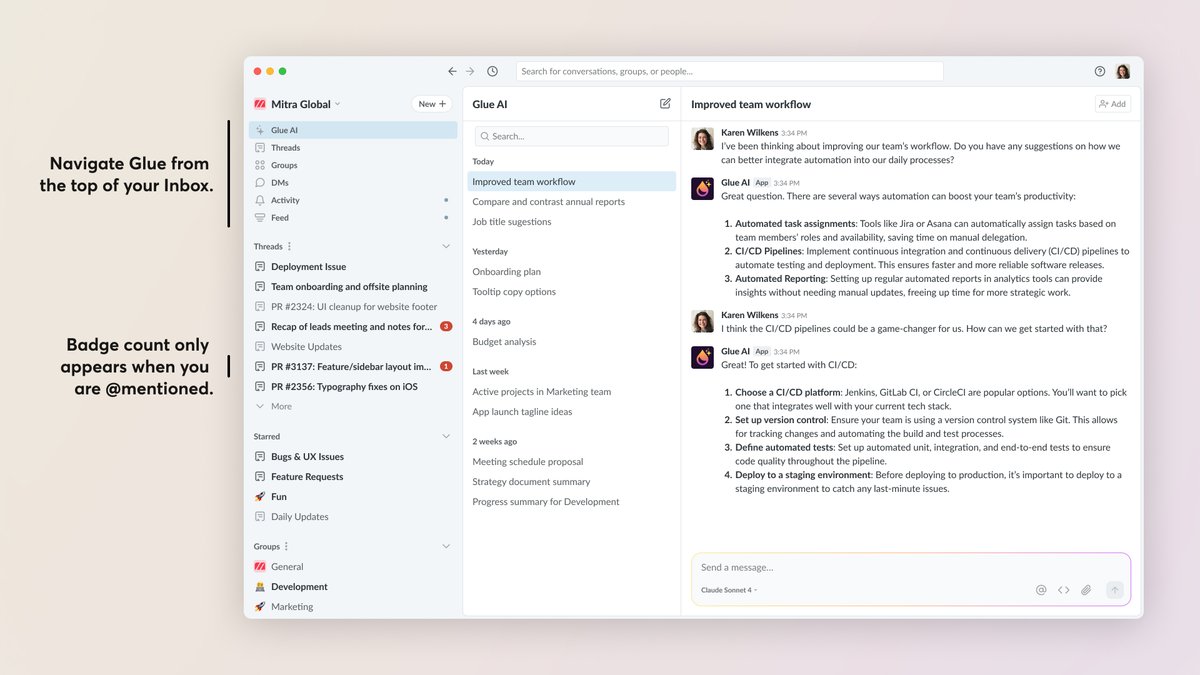Select Meeting schedule proposal chat
Viewport: 1200px width, 675px height.
coord(572,462)
